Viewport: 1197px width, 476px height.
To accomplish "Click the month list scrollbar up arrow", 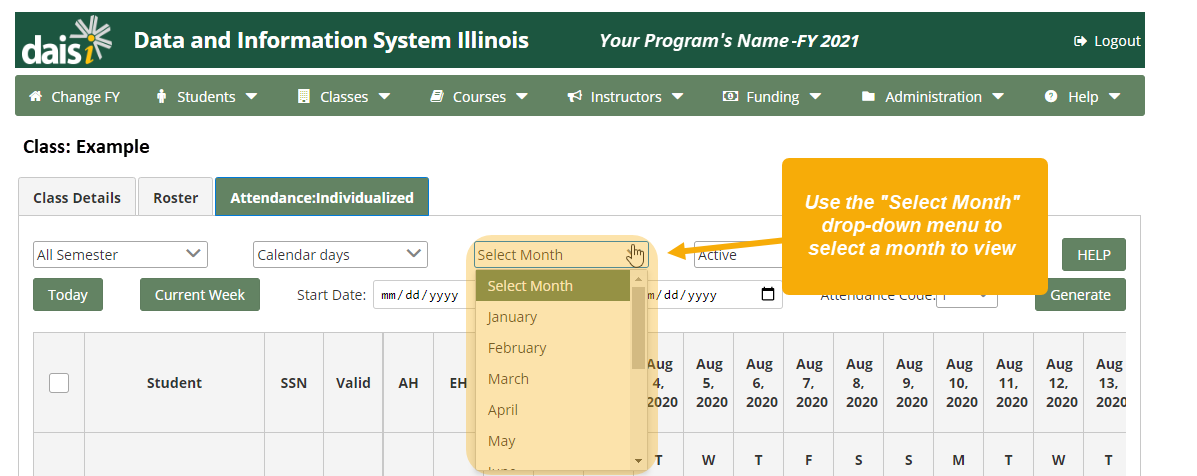I will click(x=639, y=278).
